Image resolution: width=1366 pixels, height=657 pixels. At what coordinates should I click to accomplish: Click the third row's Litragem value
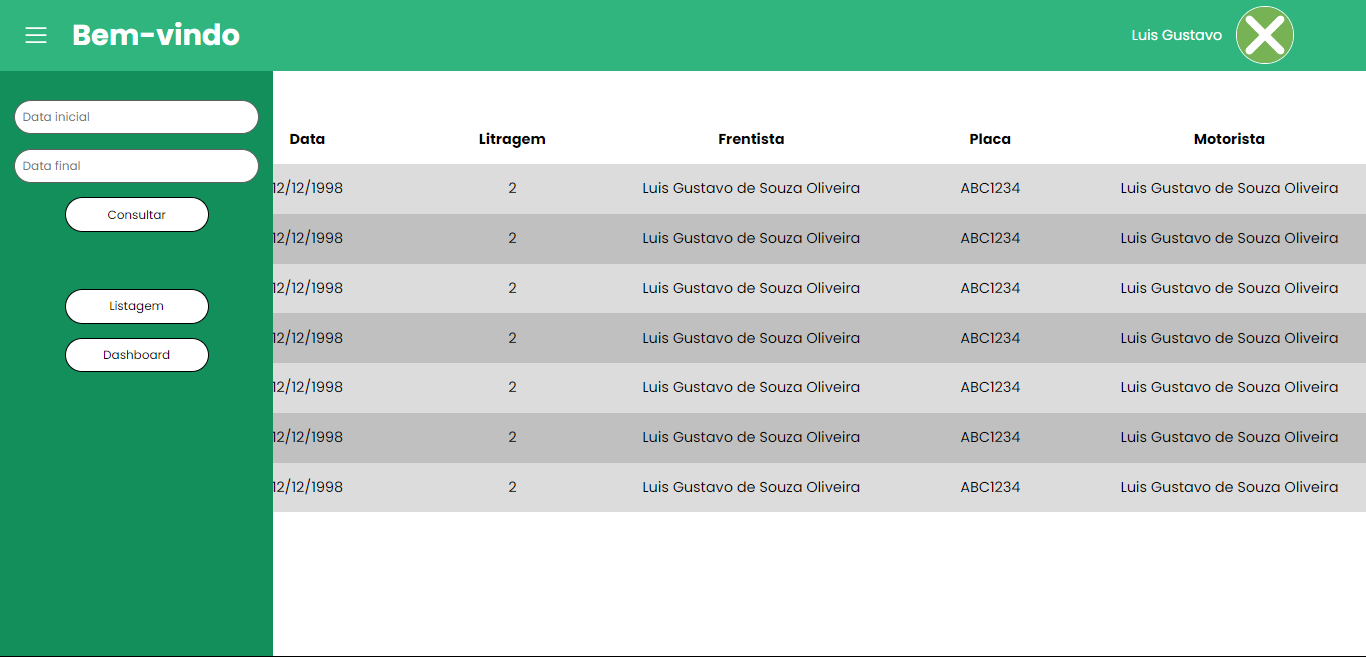pos(512,288)
